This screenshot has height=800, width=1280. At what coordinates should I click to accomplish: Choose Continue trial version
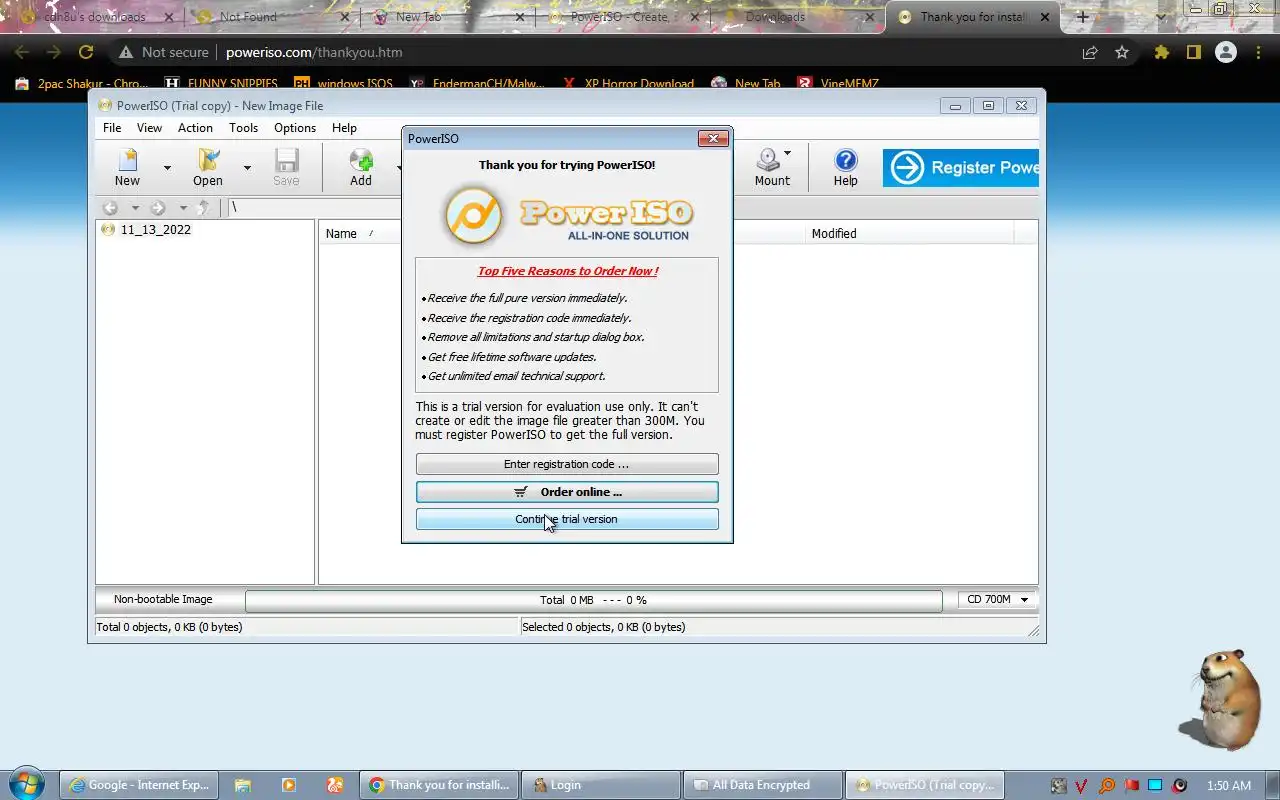[567, 519]
